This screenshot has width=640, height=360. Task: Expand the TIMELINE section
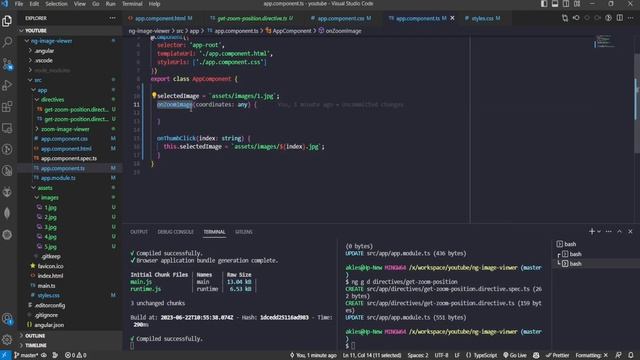click(69, 345)
